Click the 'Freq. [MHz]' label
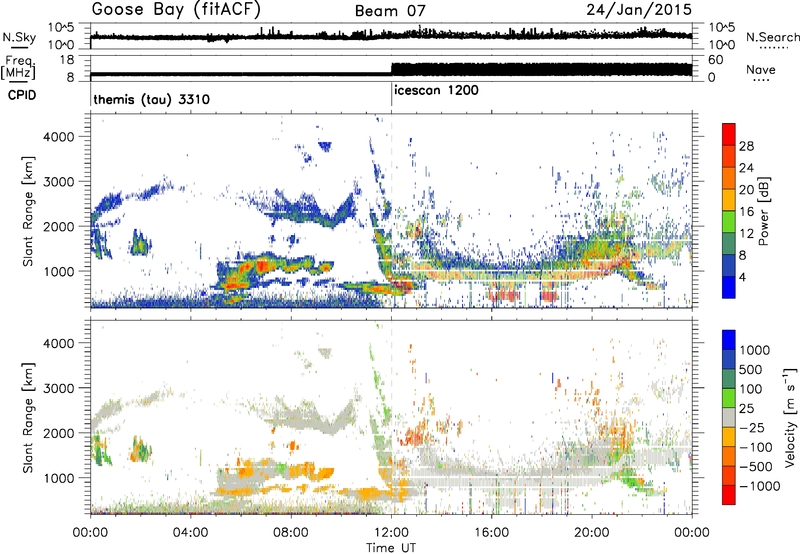Screen dimensions: 800x554 click(x=18, y=67)
